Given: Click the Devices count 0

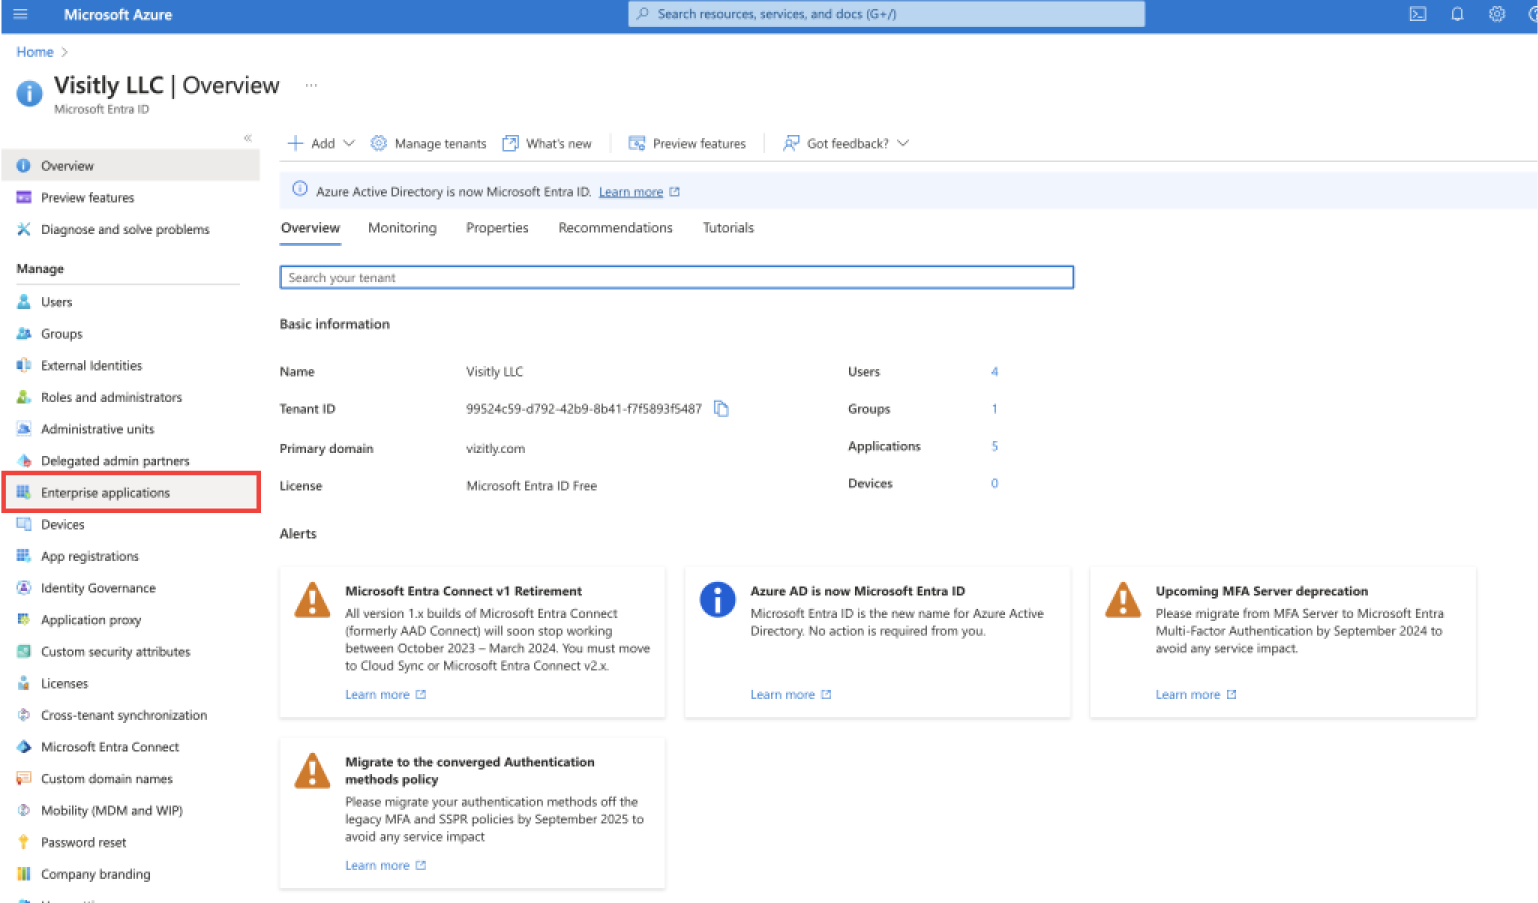Looking at the screenshot, I should coord(994,483).
